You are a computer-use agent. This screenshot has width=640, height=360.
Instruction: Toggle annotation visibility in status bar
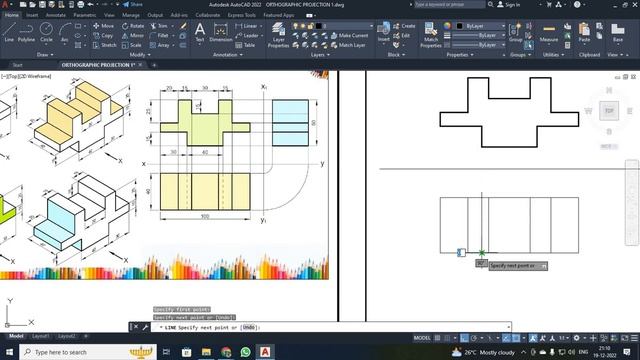pos(533,338)
